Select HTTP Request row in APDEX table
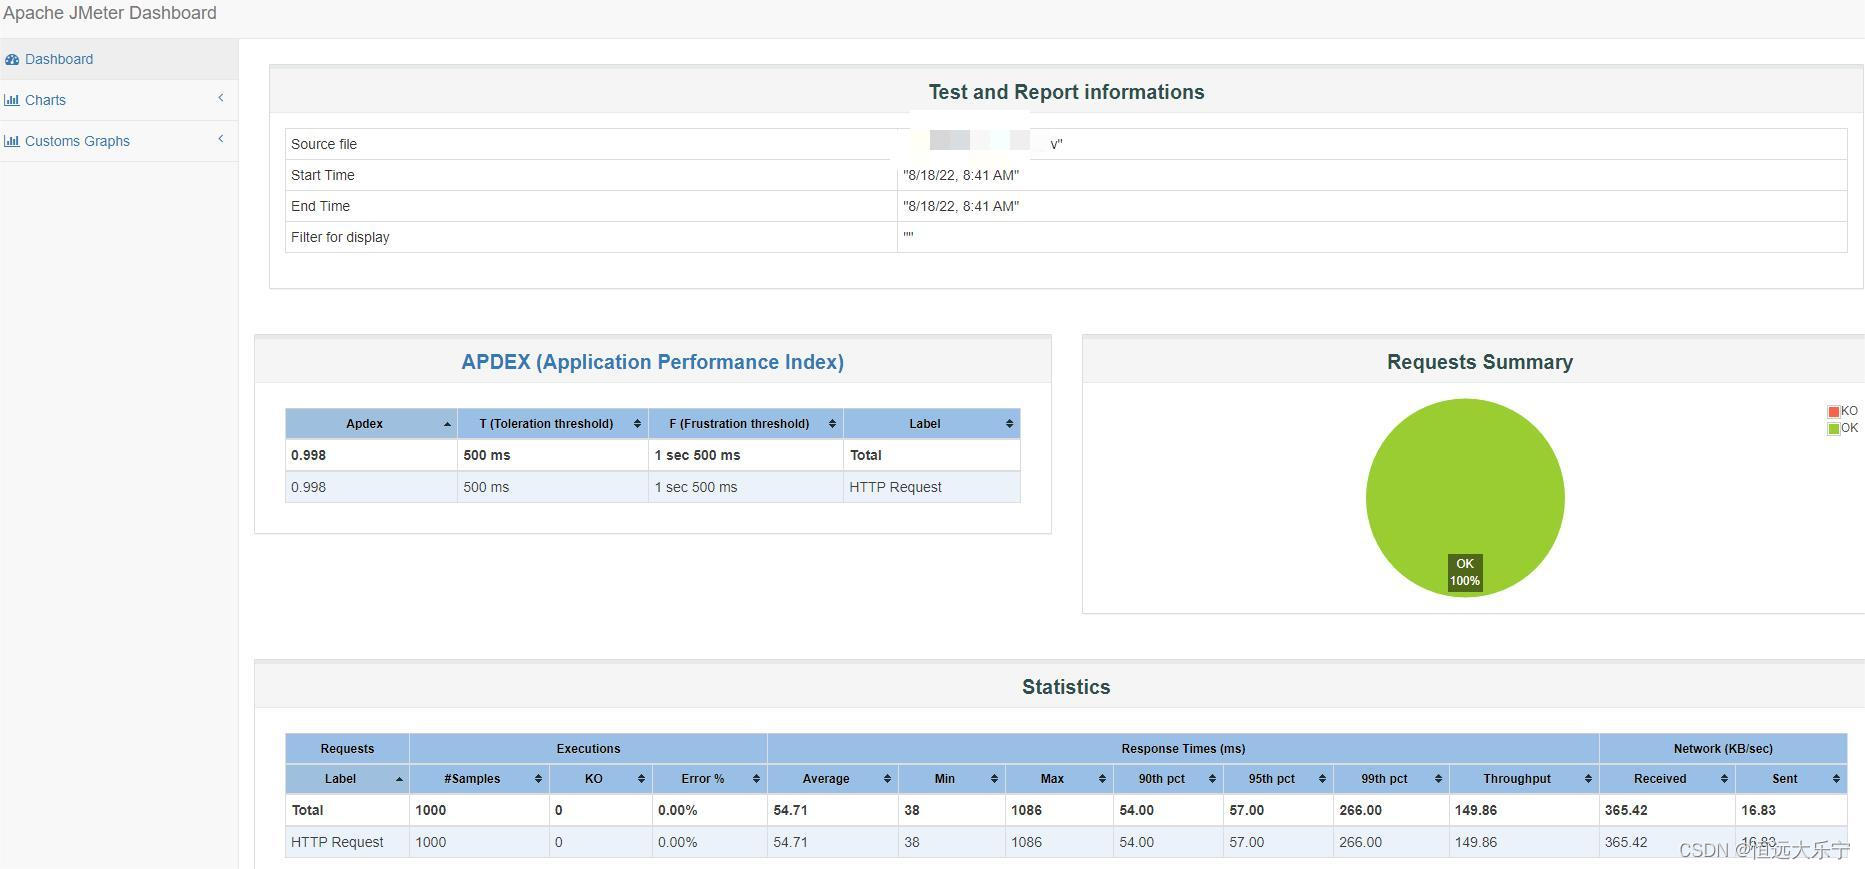This screenshot has width=1865, height=869. pyautogui.click(x=653, y=487)
